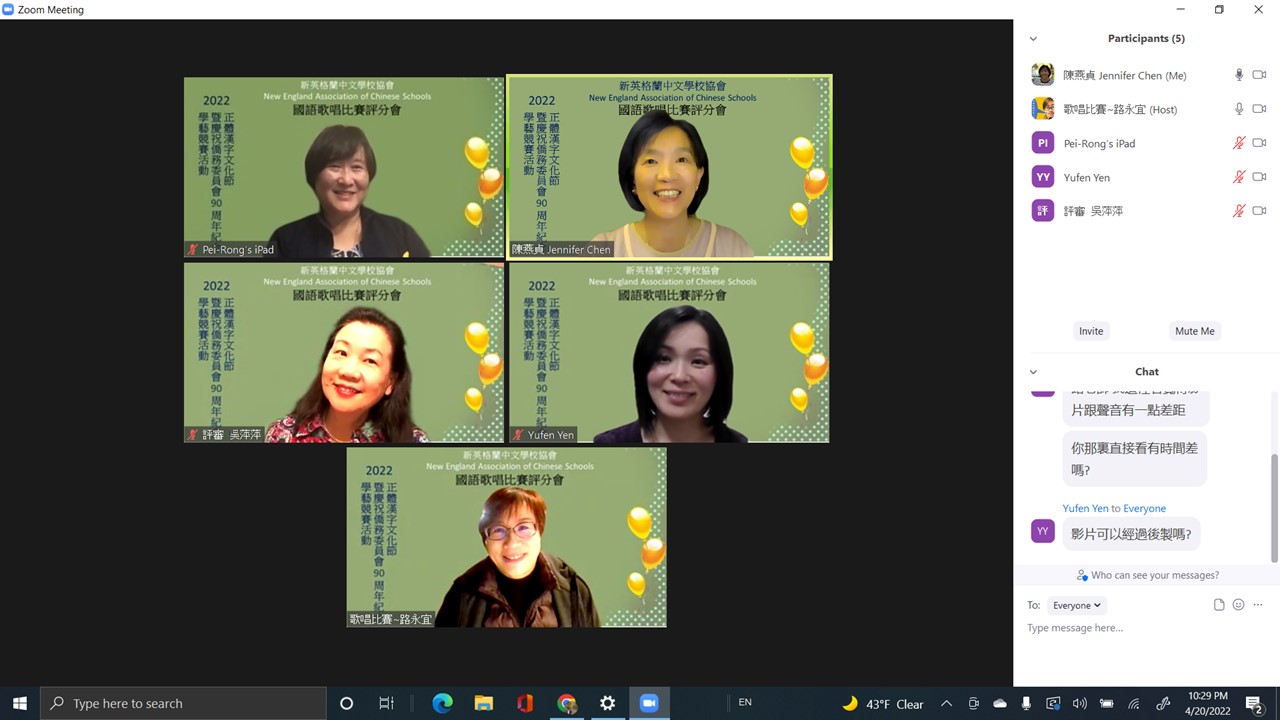
Task: Open the Everyone recipient dropdown
Action: (1076, 605)
